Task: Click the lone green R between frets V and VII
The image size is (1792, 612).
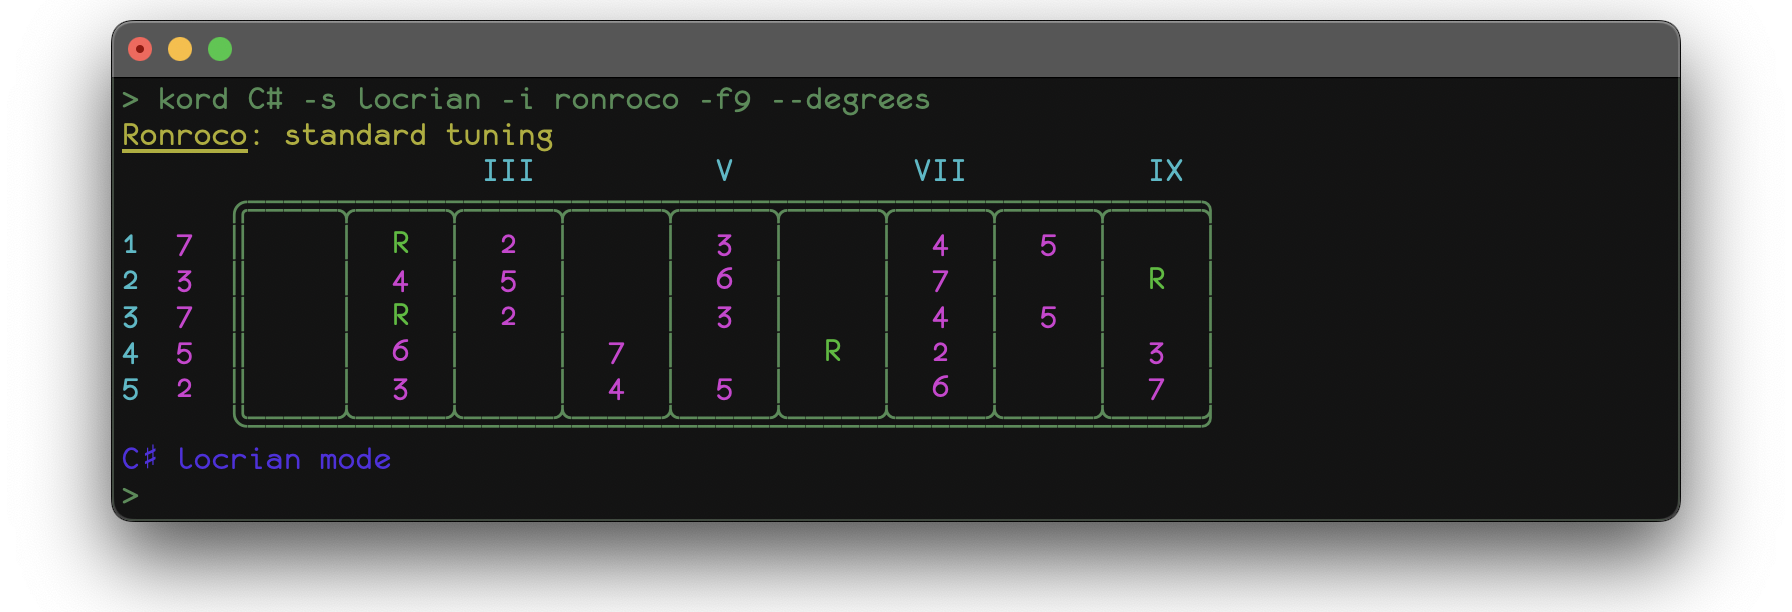Action: (x=832, y=351)
